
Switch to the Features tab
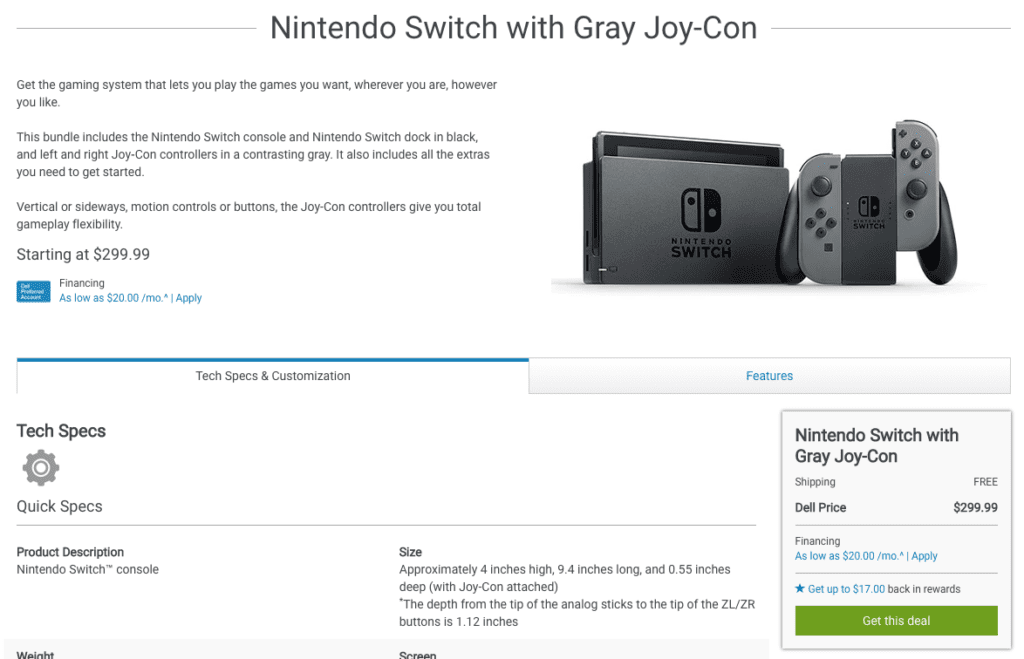(769, 376)
